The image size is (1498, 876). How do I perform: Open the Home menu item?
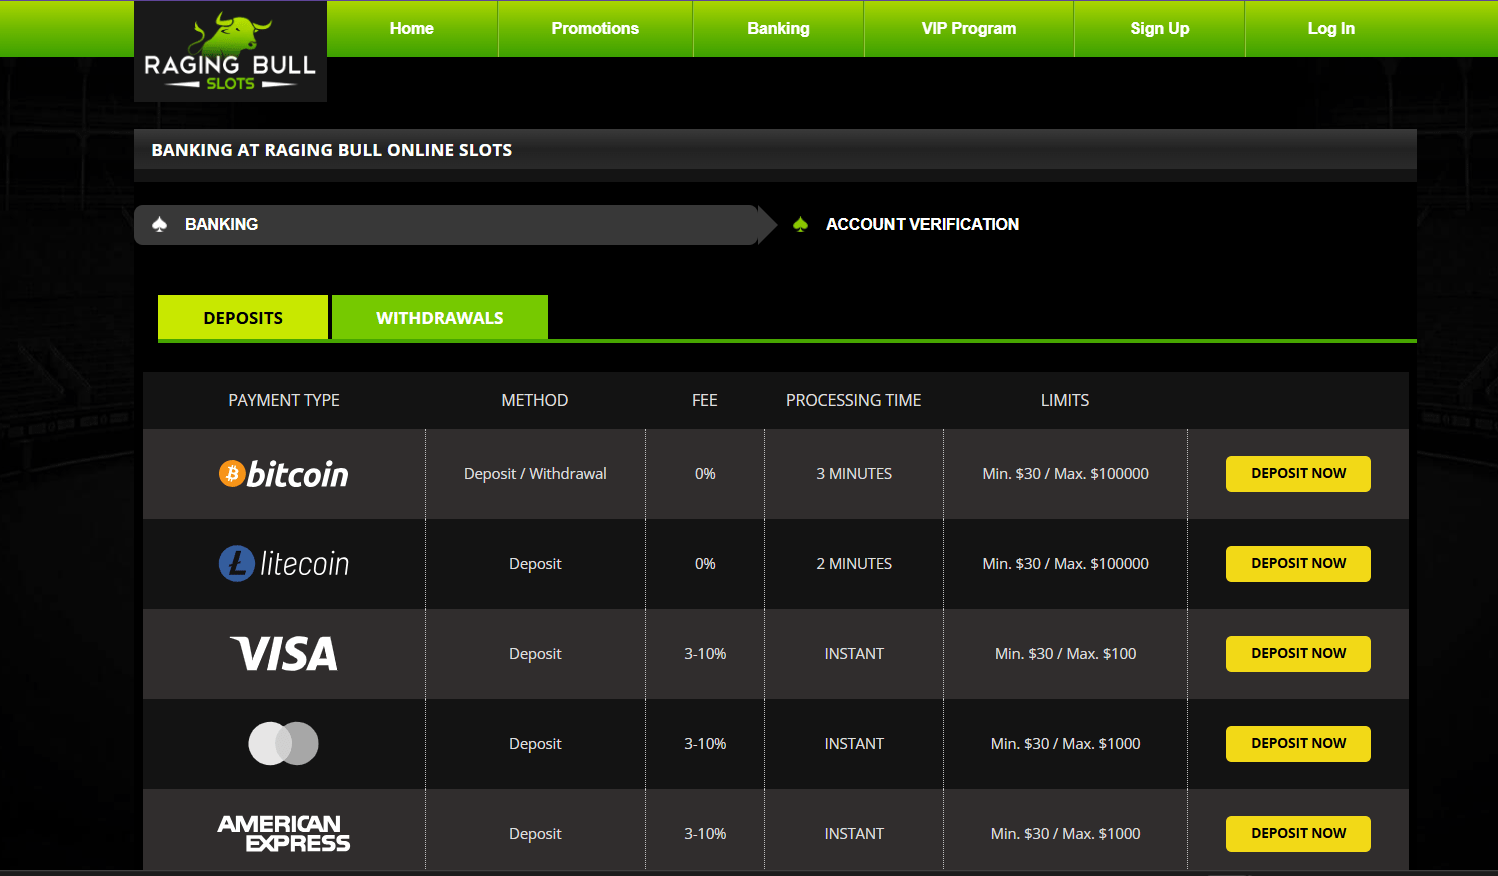pos(411,29)
